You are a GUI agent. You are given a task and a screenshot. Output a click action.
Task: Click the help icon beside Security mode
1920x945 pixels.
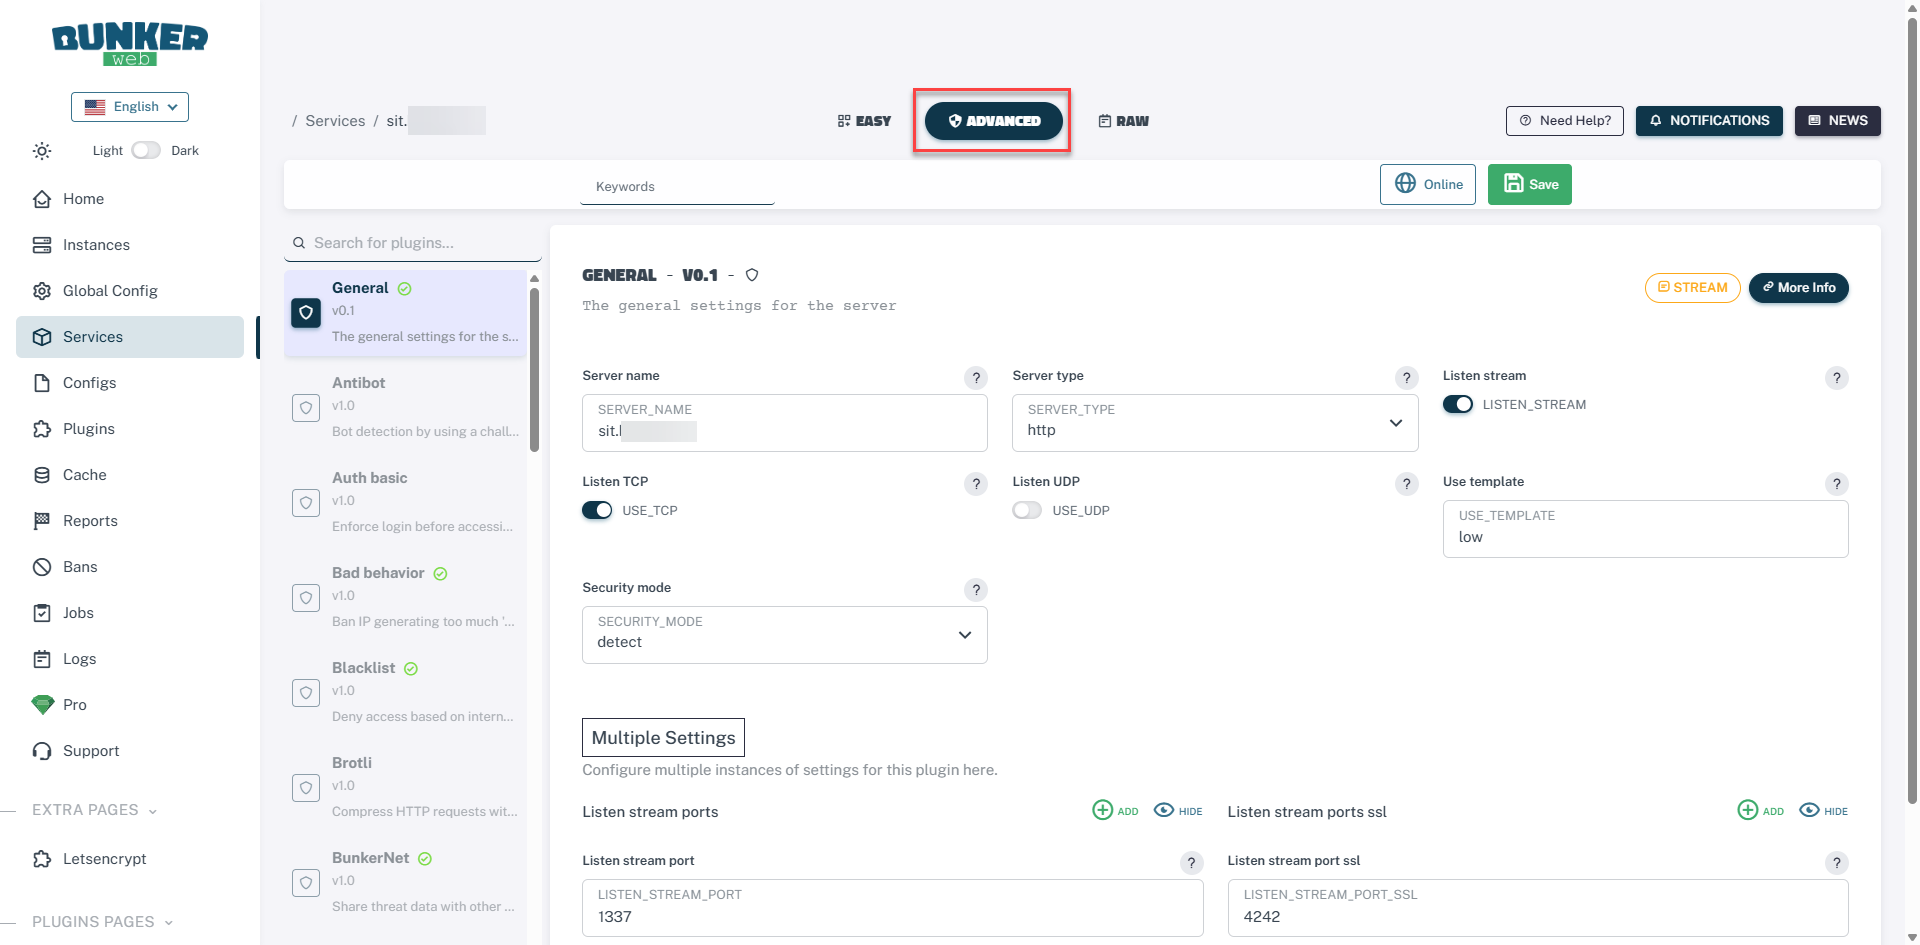(x=976, y=590)
